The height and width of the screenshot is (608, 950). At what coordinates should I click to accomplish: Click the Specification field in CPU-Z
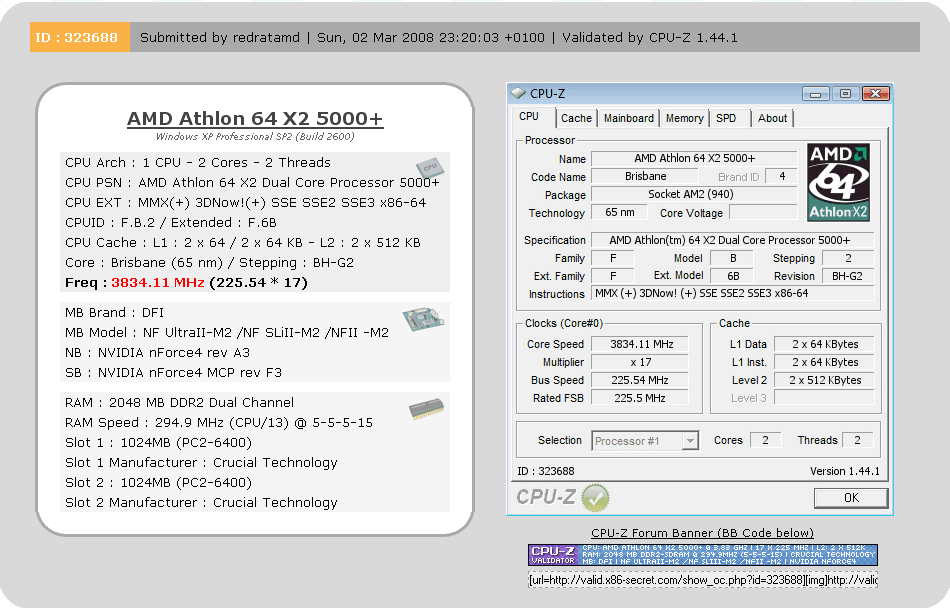coord(732,240)
